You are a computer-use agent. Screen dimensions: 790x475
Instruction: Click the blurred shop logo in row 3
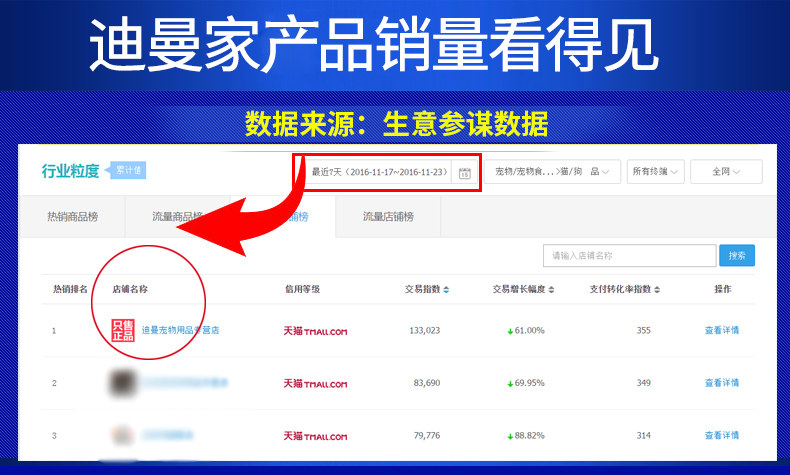122,435
